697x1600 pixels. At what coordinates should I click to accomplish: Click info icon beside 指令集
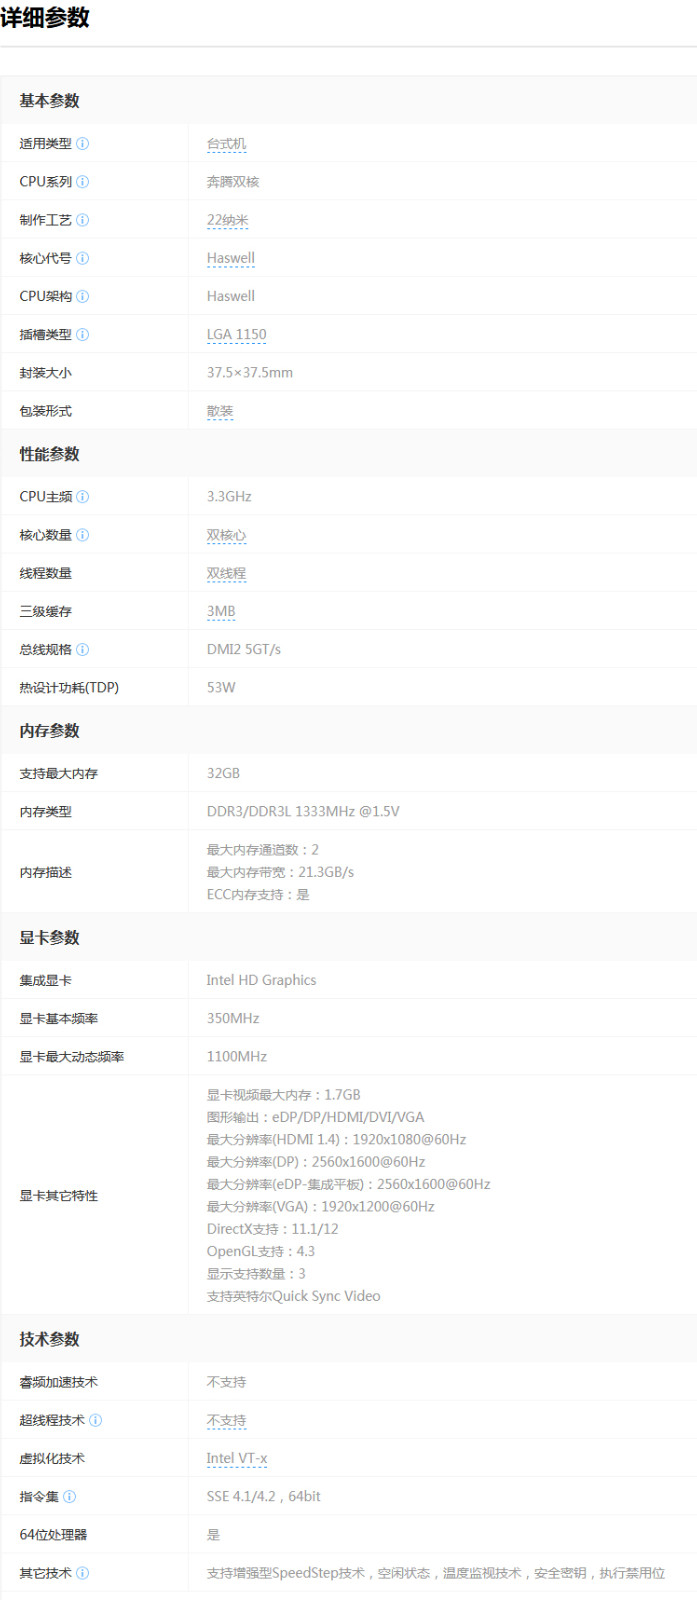click(69, 1497)
